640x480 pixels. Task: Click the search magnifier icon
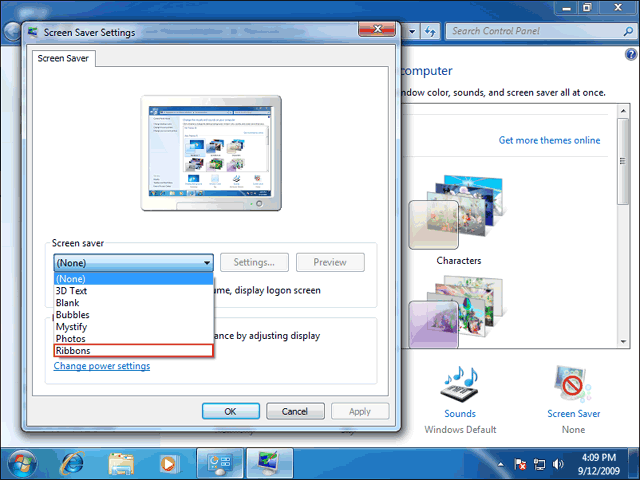[x=629, y=31]
